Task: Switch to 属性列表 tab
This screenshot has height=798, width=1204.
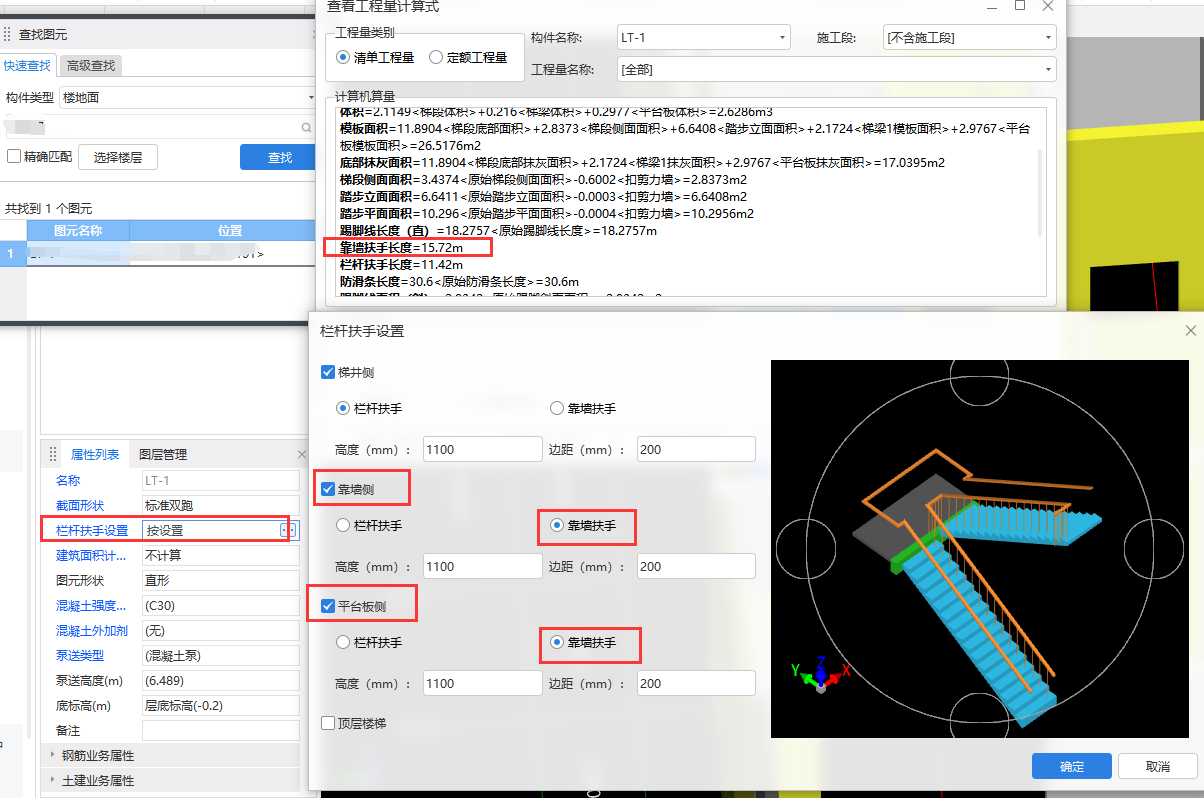Action: 95,454
